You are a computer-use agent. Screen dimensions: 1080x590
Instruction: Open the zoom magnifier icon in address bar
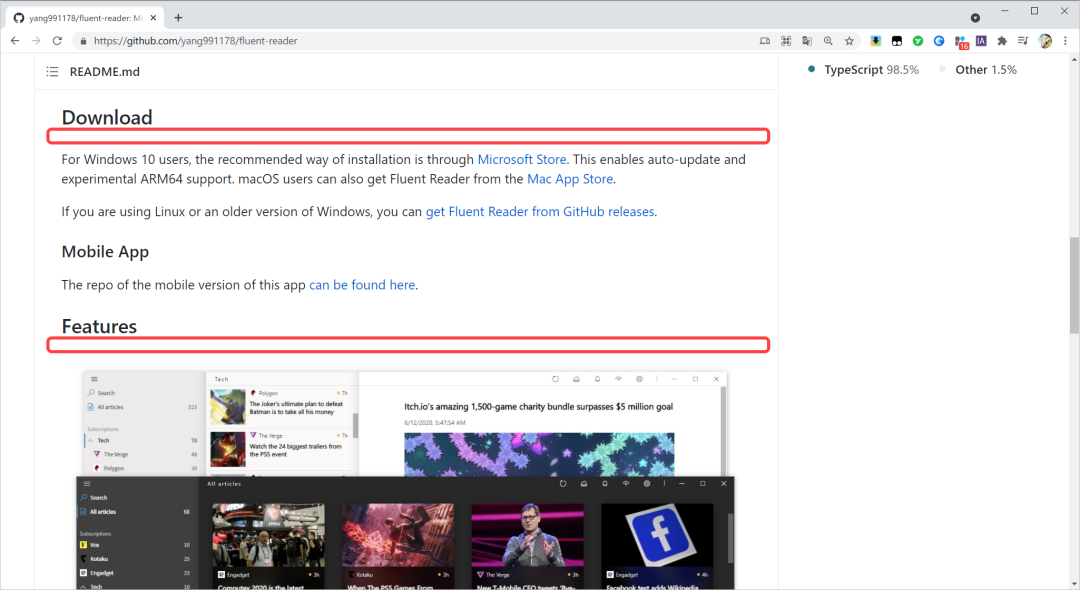(x=828, y=41)
